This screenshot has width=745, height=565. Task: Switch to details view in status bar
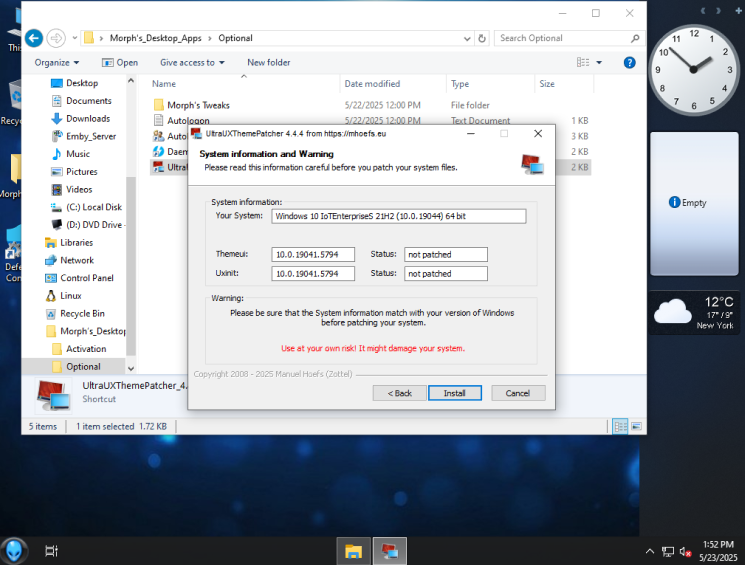coord(620,426)
